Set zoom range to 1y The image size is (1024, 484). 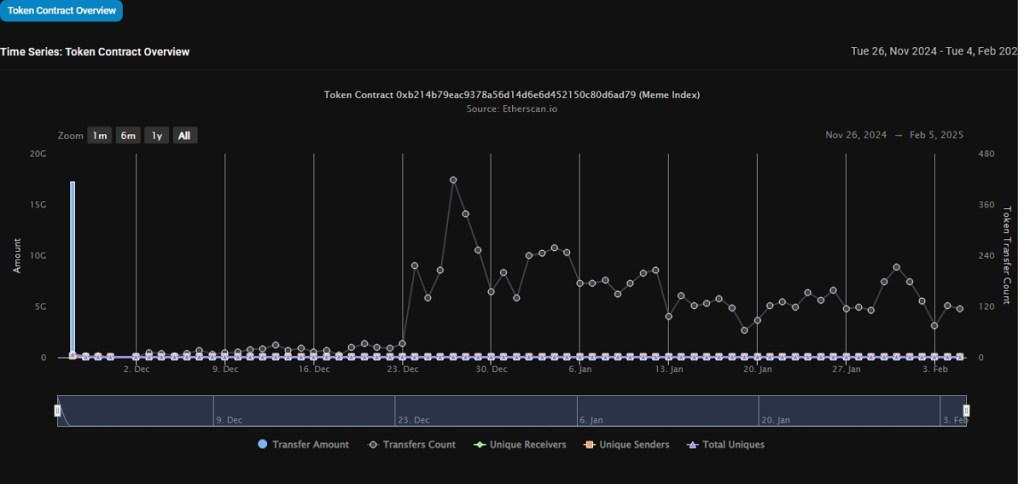point(156,136)
